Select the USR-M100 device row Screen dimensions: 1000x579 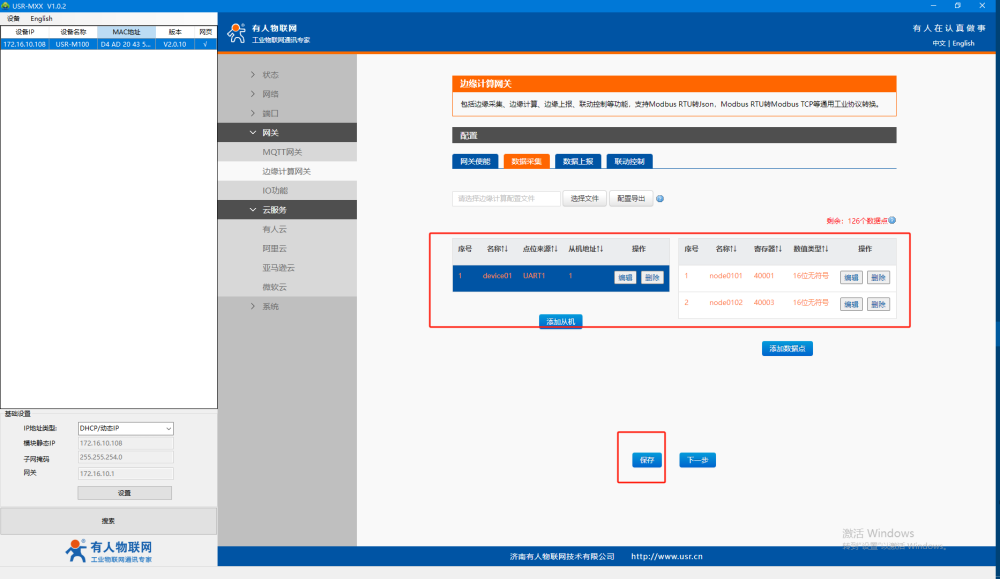pyautogui.click(x=72, y=44)
